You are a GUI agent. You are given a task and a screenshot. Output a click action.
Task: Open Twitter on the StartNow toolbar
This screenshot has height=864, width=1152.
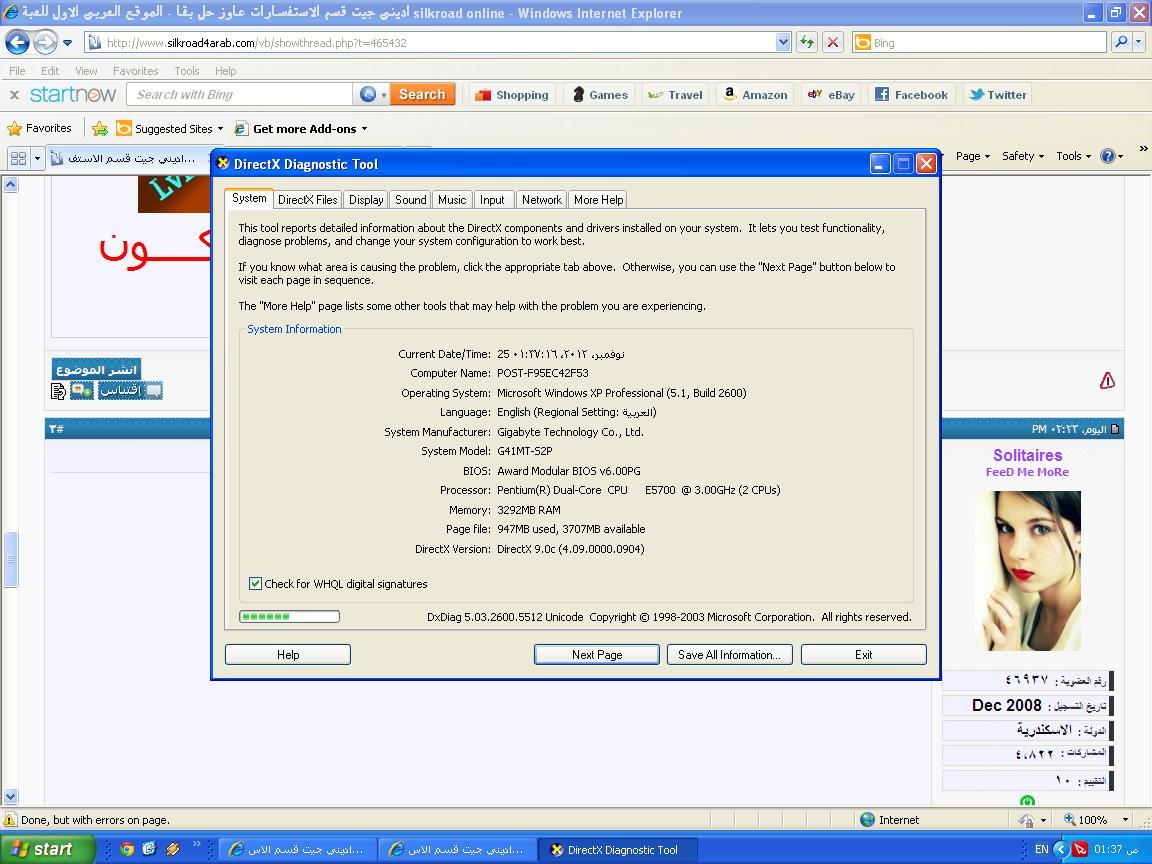click(997, 95)
